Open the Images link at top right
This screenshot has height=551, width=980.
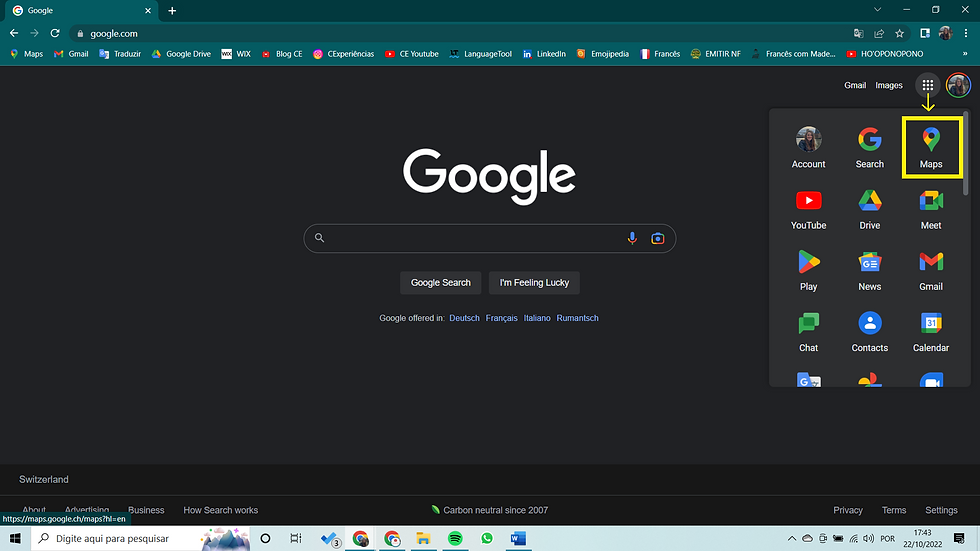point(889,85)
